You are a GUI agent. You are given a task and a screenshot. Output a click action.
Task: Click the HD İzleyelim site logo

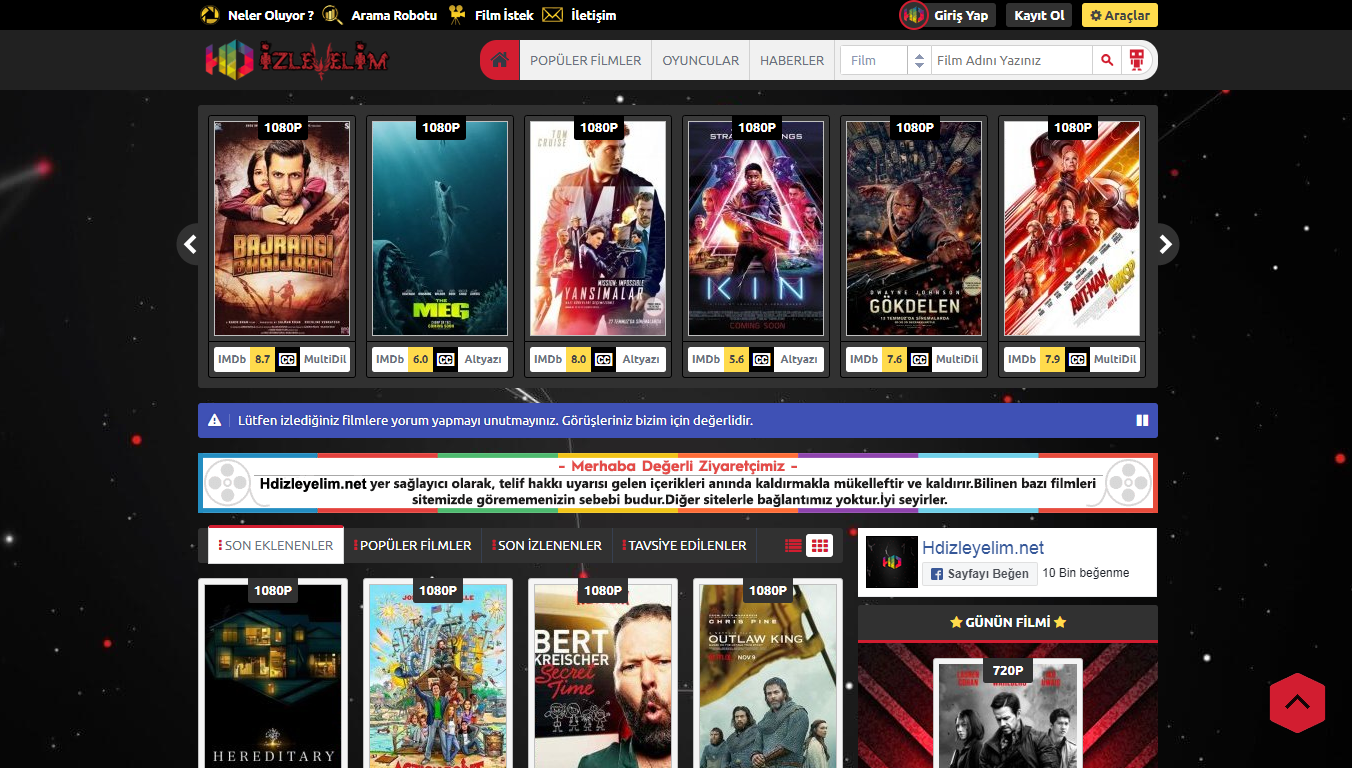click(x=297, y=60)
